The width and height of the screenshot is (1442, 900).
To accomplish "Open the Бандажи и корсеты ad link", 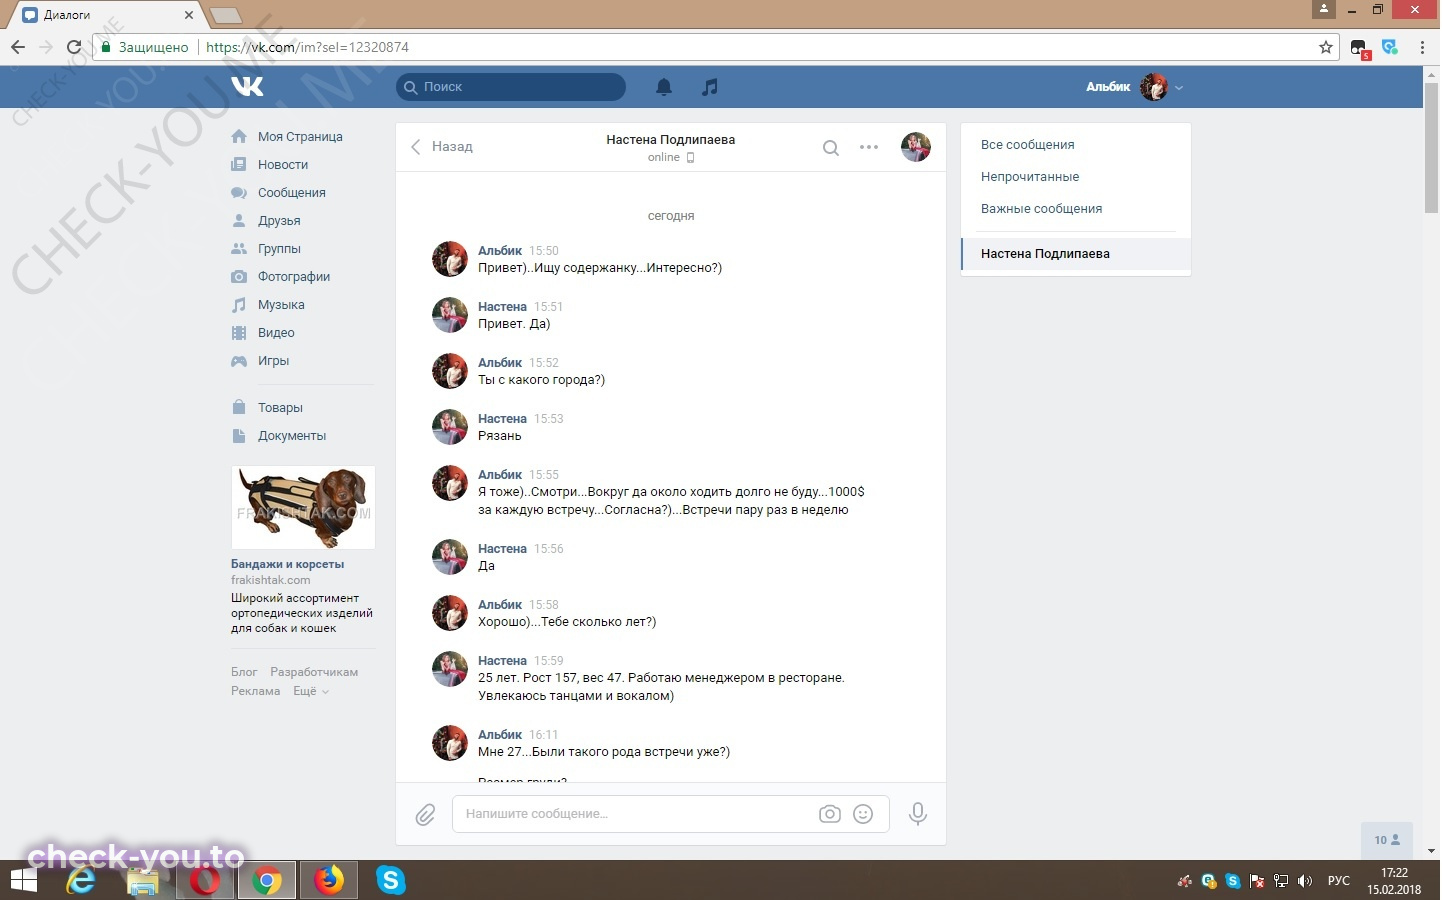I will click(287, 564).
